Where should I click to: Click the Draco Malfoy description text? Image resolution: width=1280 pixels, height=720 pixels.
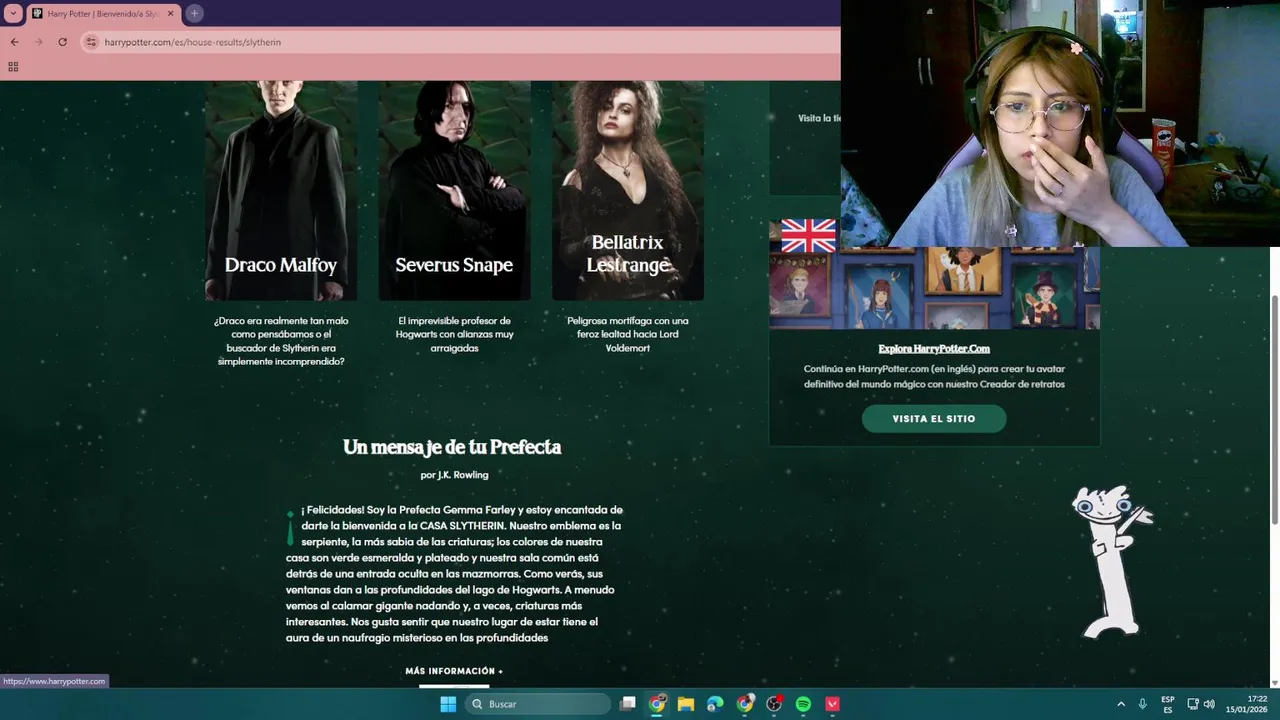point(281,341)
